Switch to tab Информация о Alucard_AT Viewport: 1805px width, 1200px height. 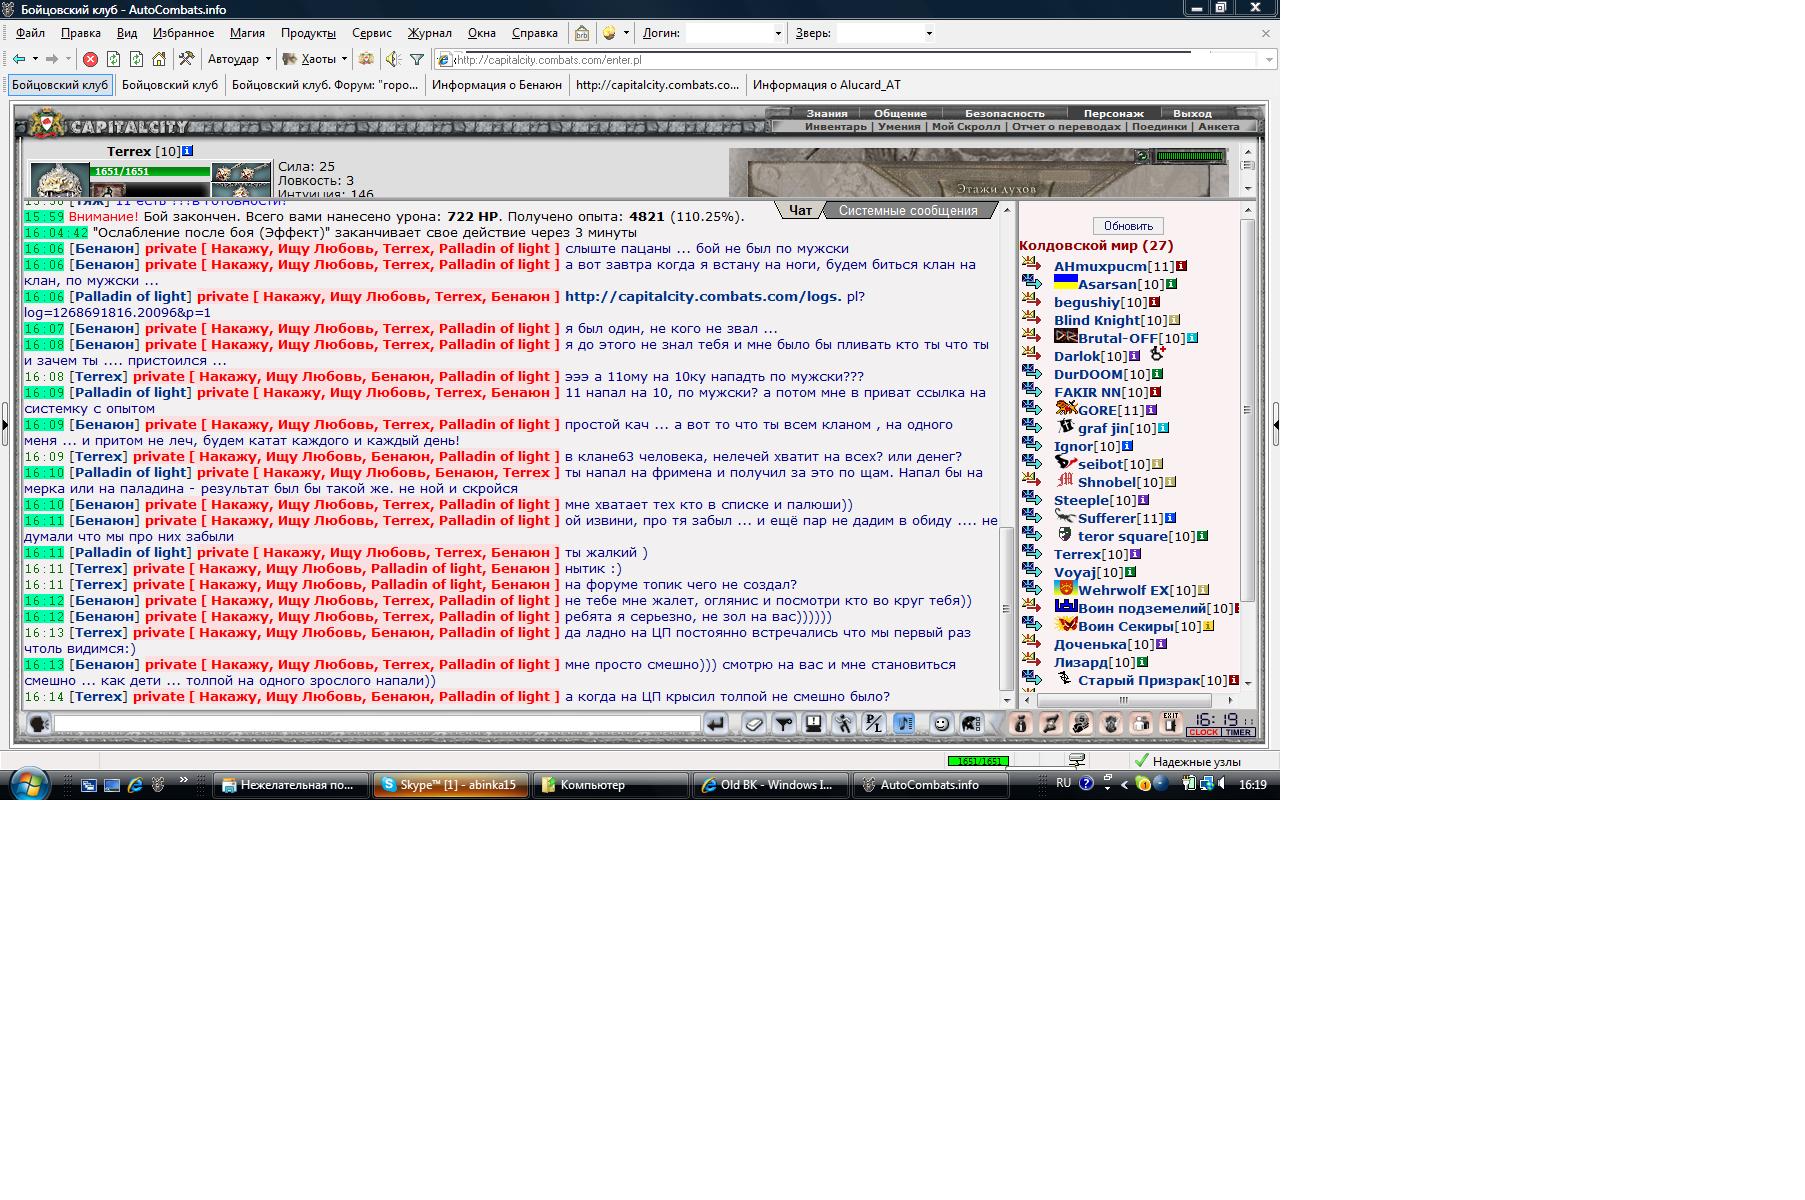(827, 85)
